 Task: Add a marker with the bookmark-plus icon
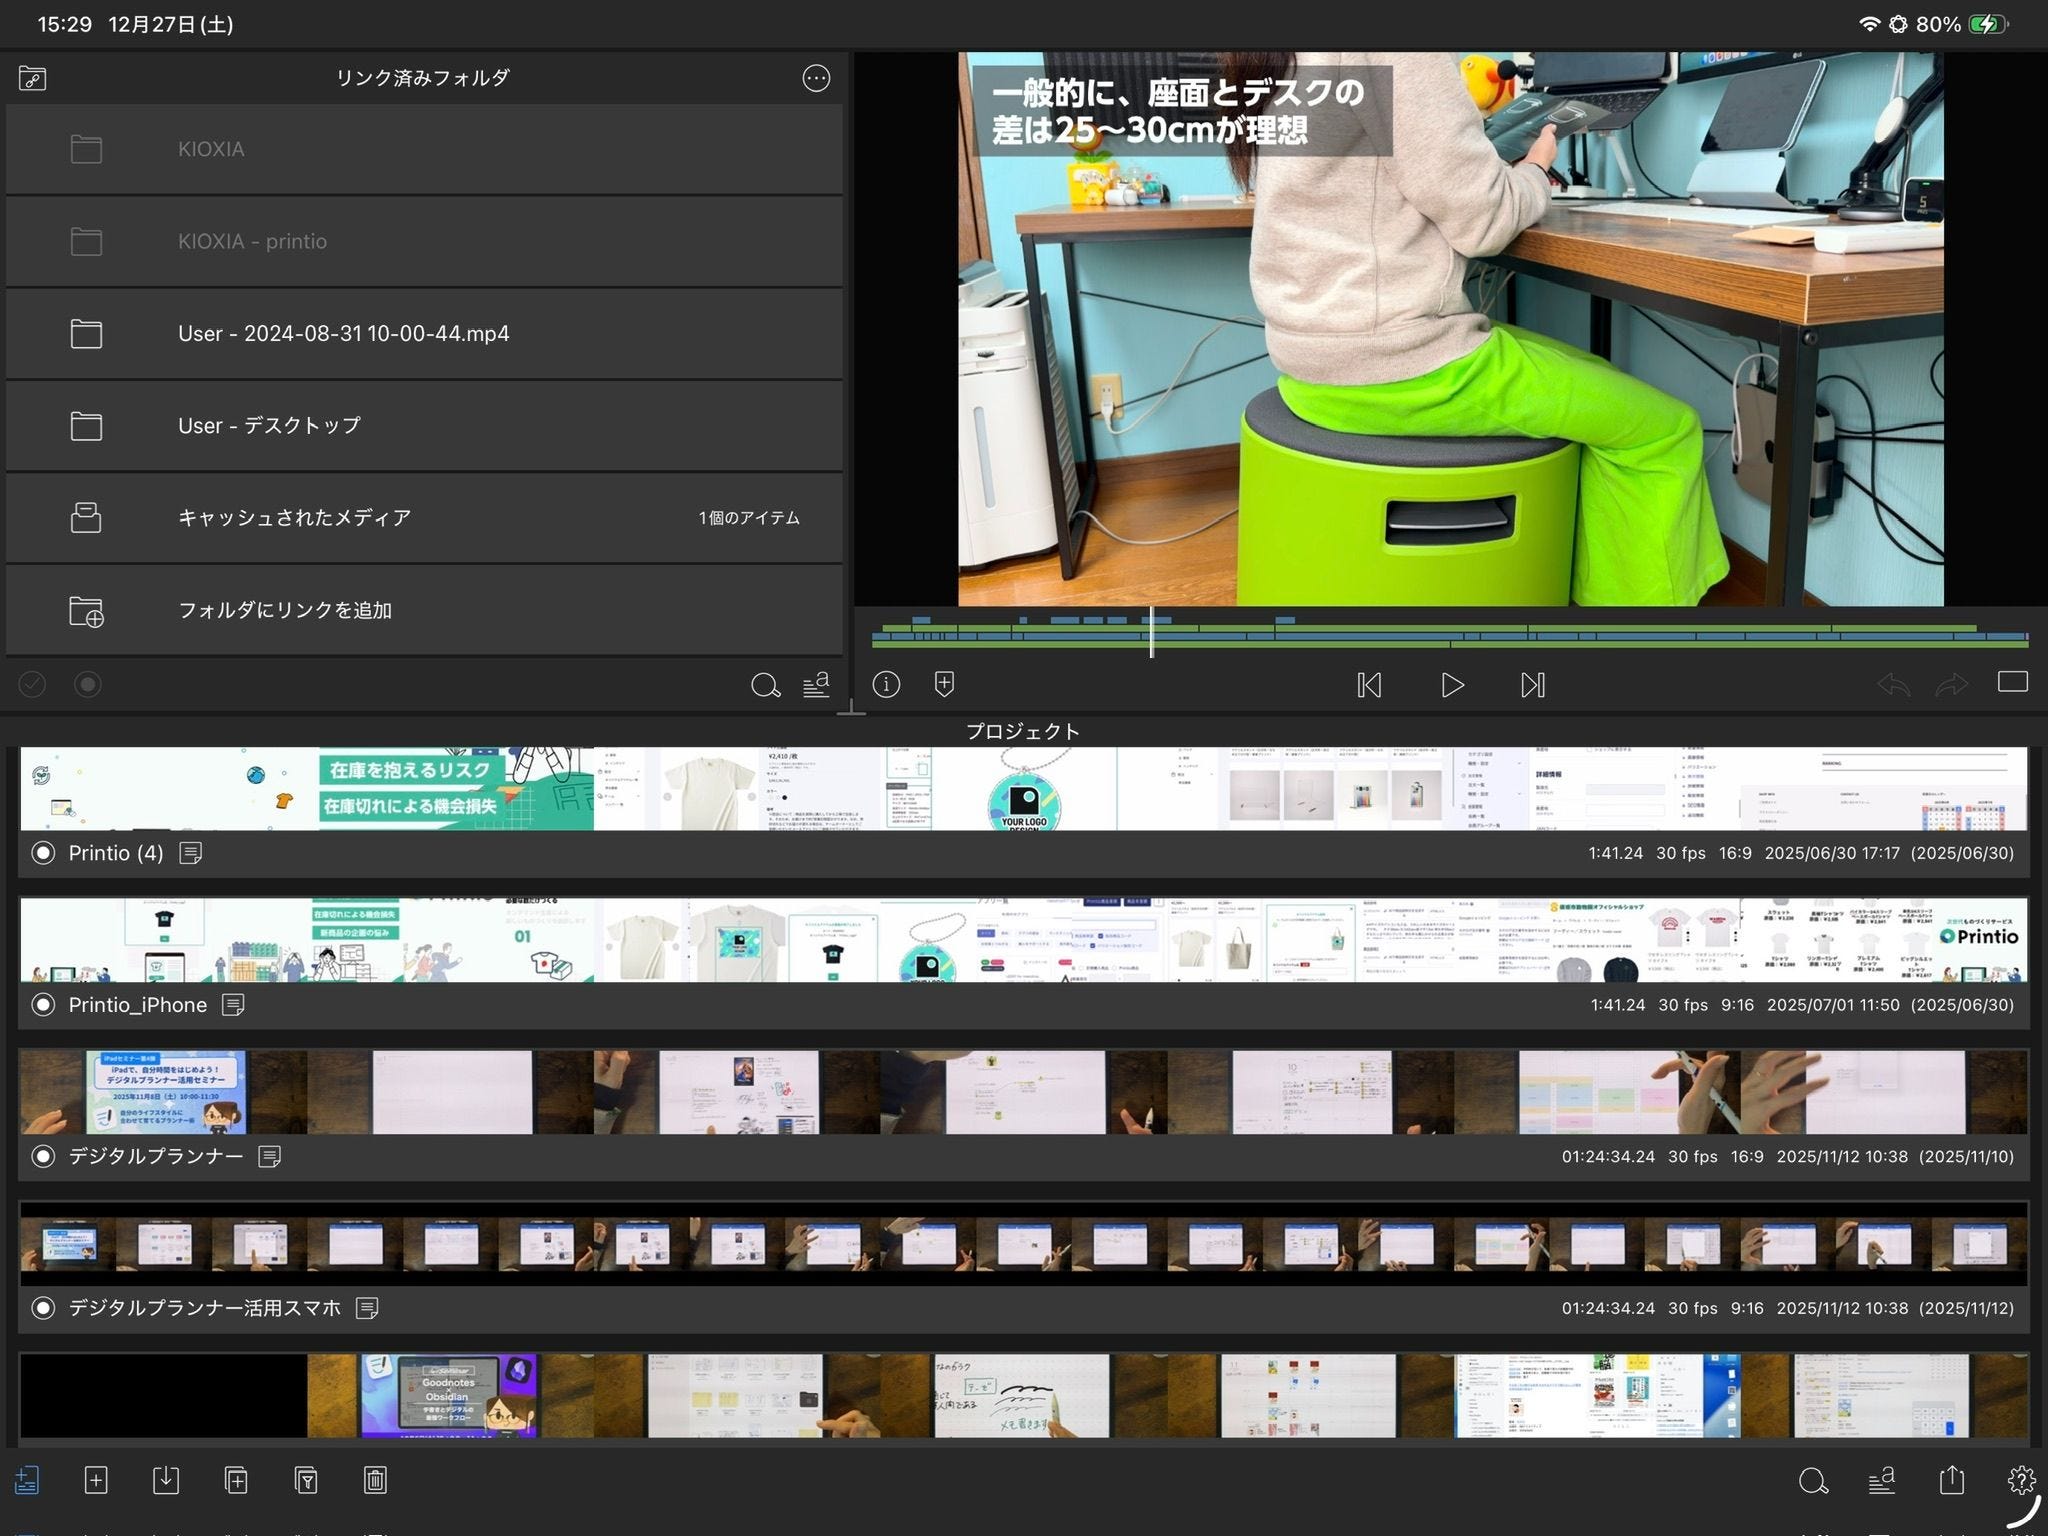944,684
